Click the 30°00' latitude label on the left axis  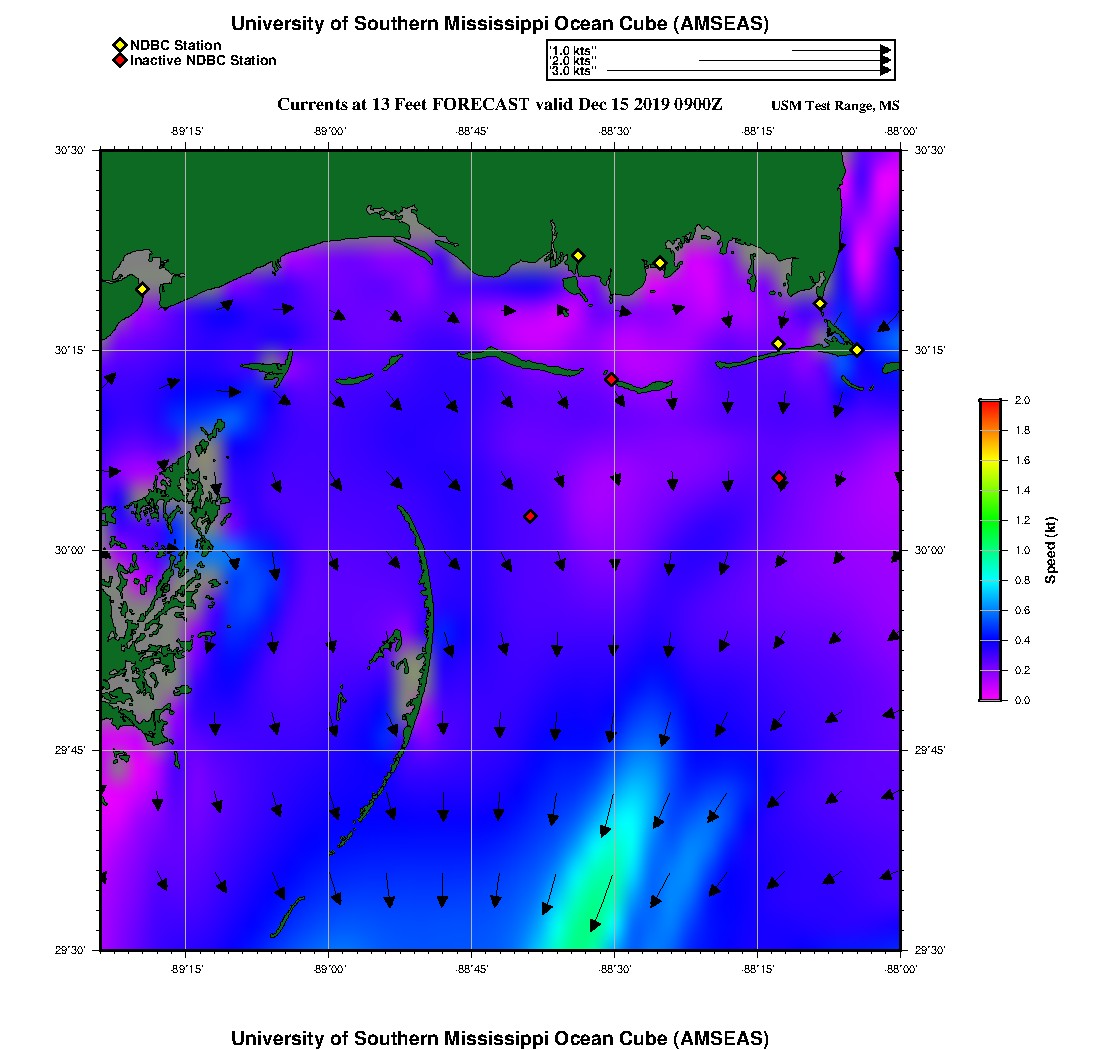(74, 550)
